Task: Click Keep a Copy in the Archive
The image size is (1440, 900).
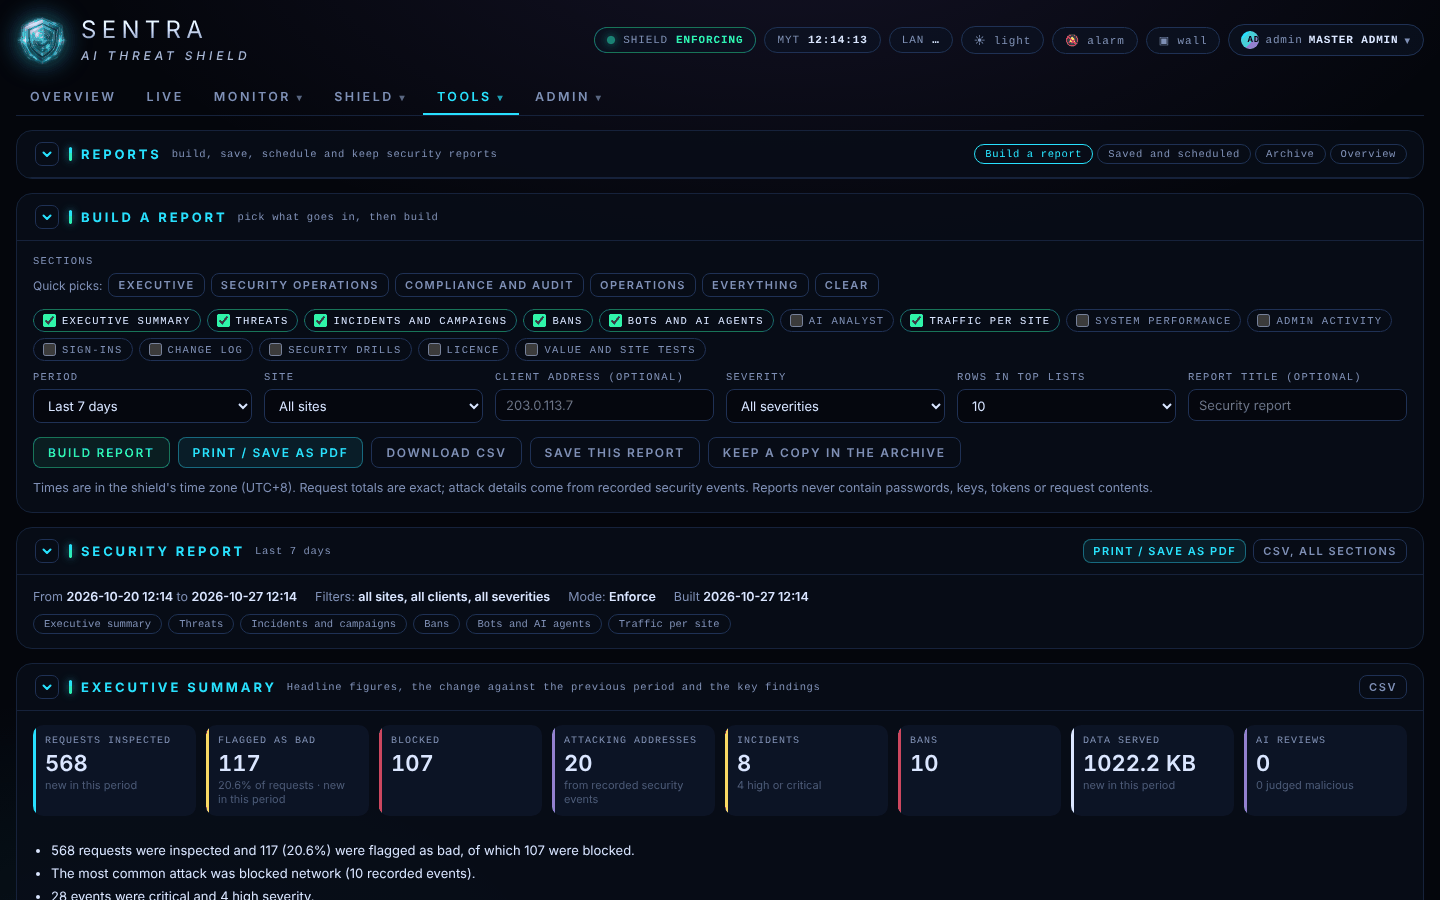Action: (834, 453)
